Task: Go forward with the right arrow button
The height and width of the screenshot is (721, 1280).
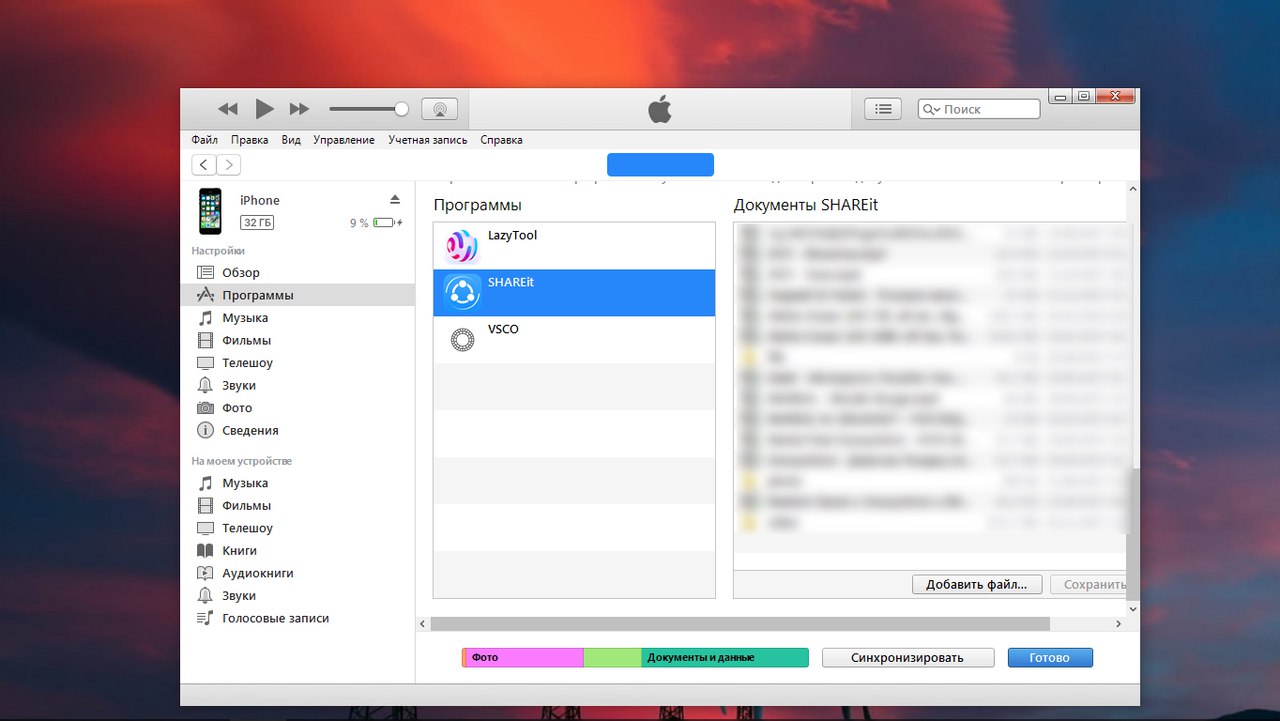Action: (229, 165)
